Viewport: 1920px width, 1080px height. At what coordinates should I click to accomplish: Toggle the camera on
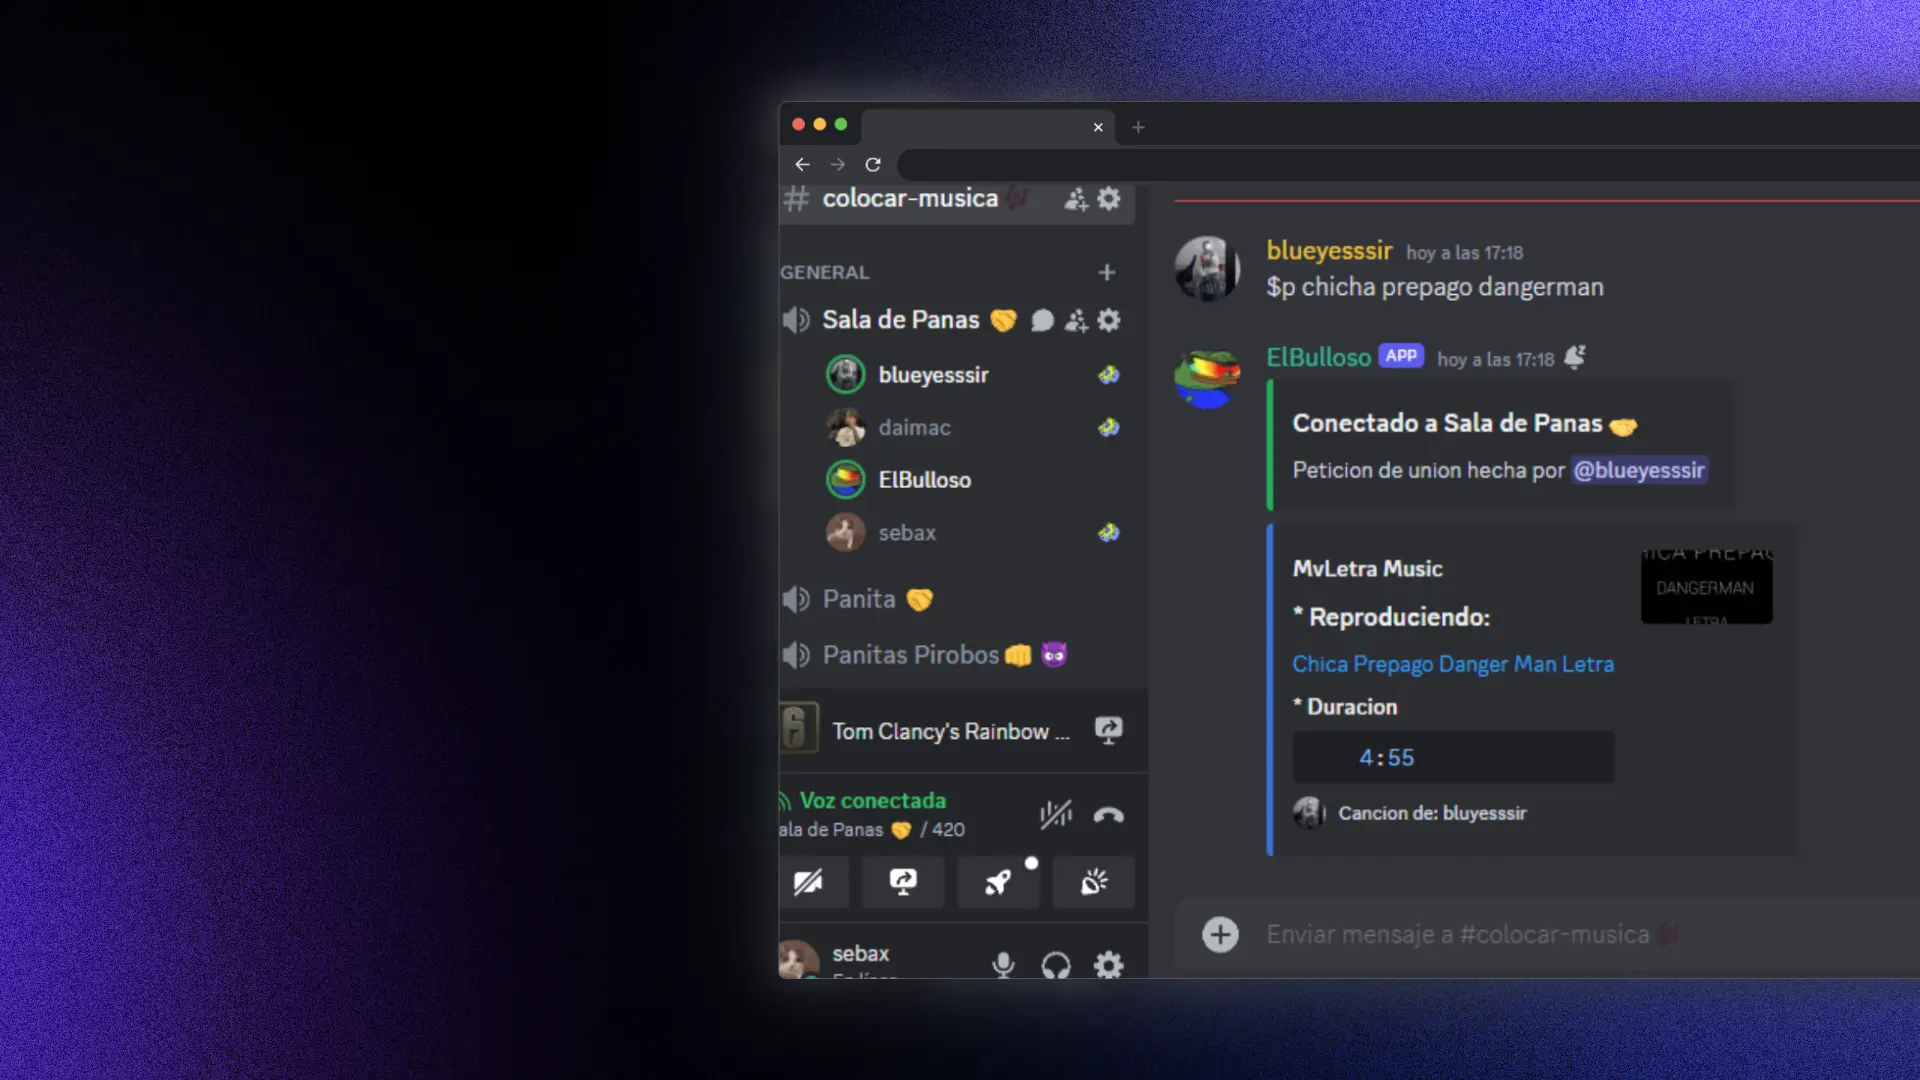(x=808, y=882)
